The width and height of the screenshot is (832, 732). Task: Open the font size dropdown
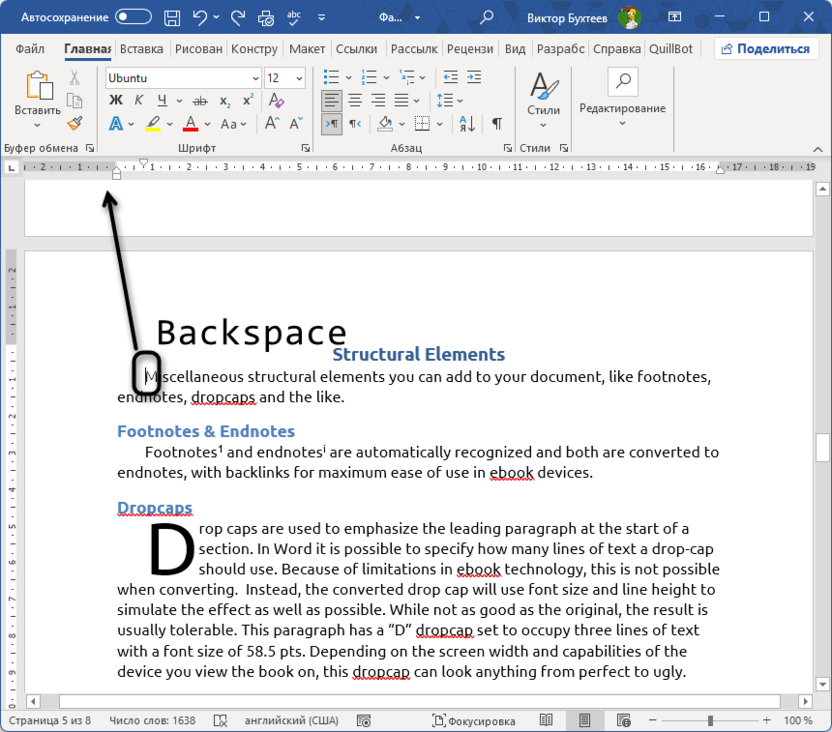click(x=299, y=78)
